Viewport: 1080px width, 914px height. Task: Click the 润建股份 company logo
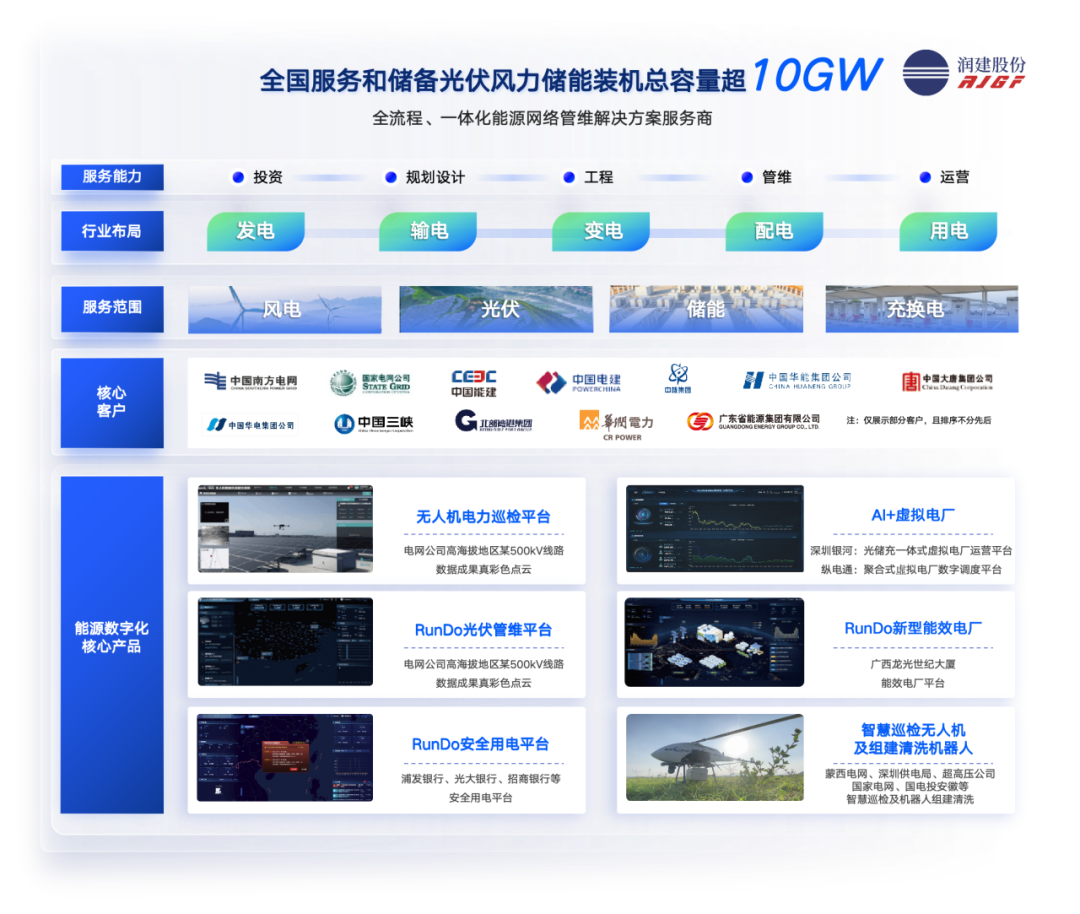963,73
